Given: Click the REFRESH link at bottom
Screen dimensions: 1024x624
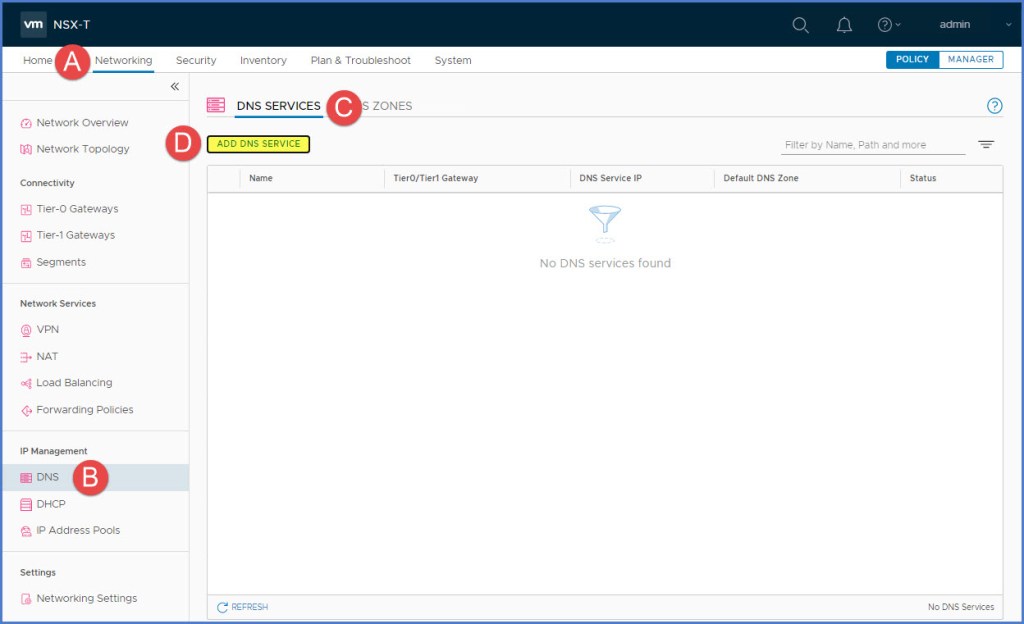Looking at the screenshot, I should pos(242,607).
